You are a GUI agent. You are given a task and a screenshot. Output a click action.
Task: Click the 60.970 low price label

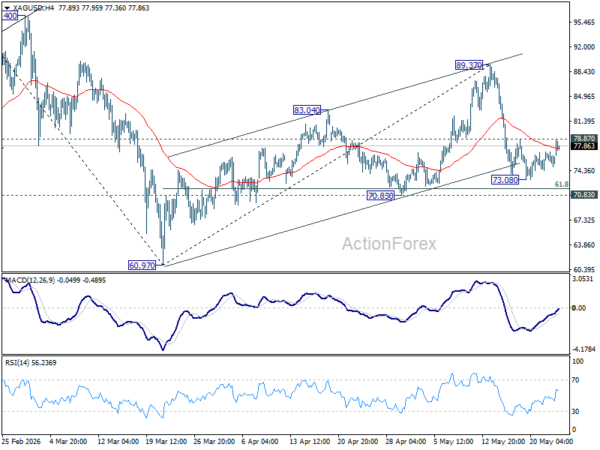[142, 265]
